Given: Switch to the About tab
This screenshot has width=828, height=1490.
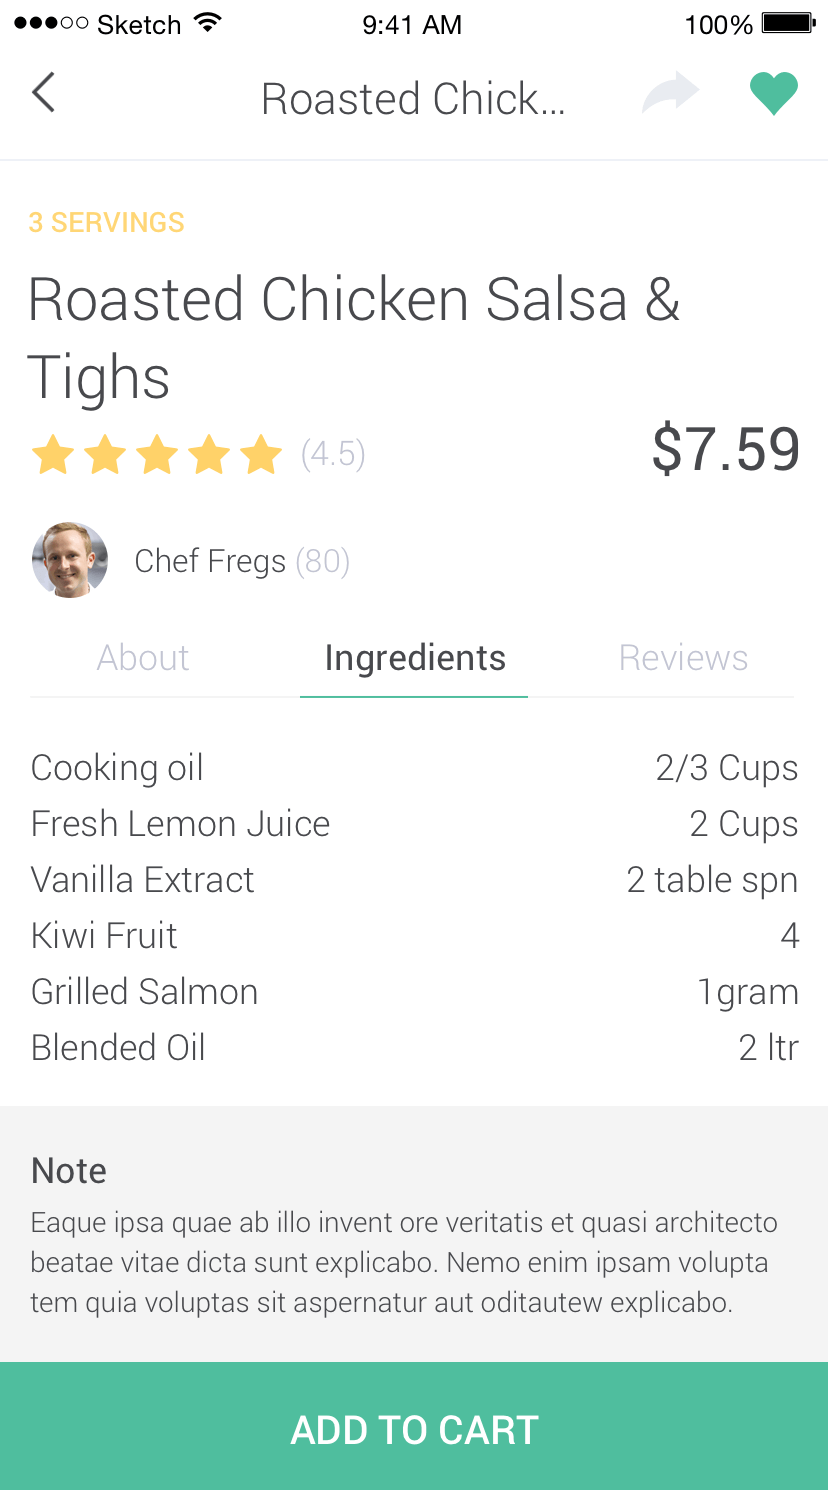Looking at the screenshot, I should click(x=143, y=658).
